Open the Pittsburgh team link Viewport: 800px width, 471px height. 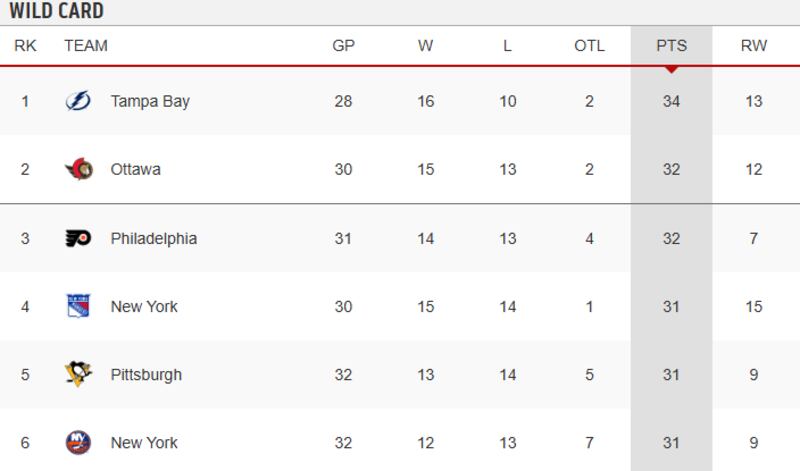click(x=146, y=375)
